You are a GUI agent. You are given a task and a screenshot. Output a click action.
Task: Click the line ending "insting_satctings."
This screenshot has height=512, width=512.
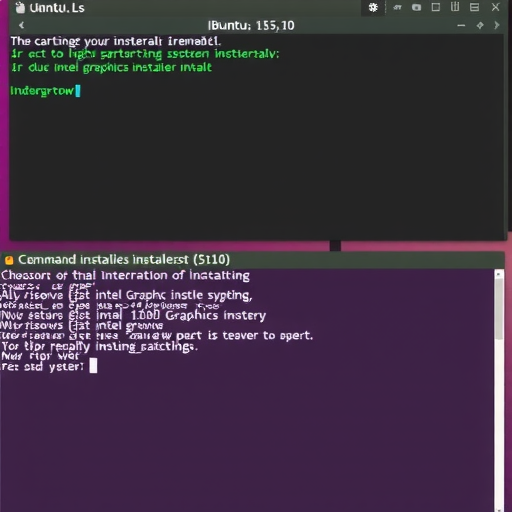[x=99, y=347]
